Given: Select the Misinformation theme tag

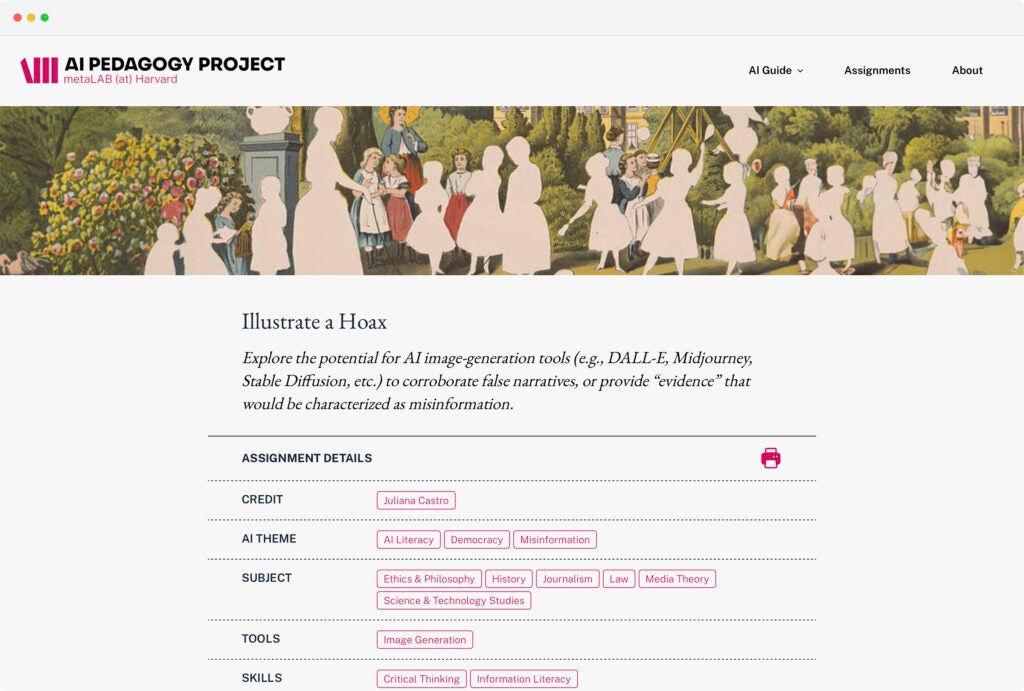Looking at the screenshot, I should coord(554,540).
